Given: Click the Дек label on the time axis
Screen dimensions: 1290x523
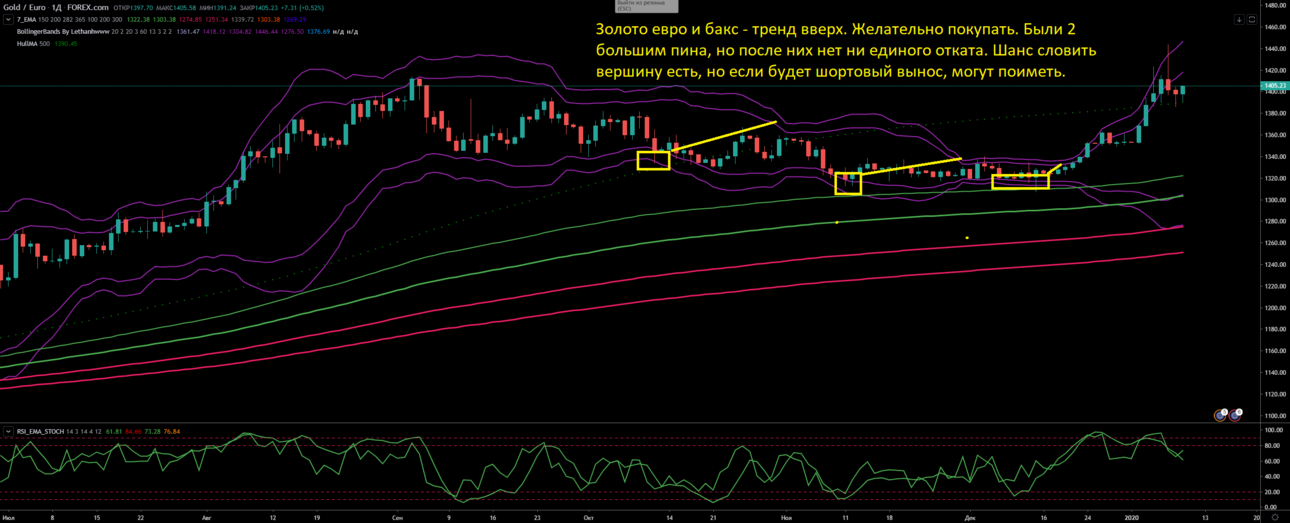Looking at the screenshot, I should (x=970, y=518).
